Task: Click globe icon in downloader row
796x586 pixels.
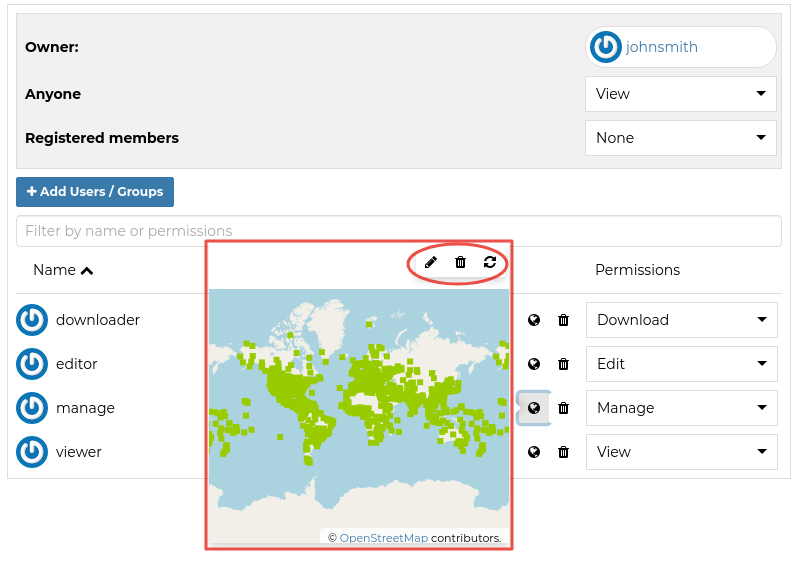Action: pos(534,320)
